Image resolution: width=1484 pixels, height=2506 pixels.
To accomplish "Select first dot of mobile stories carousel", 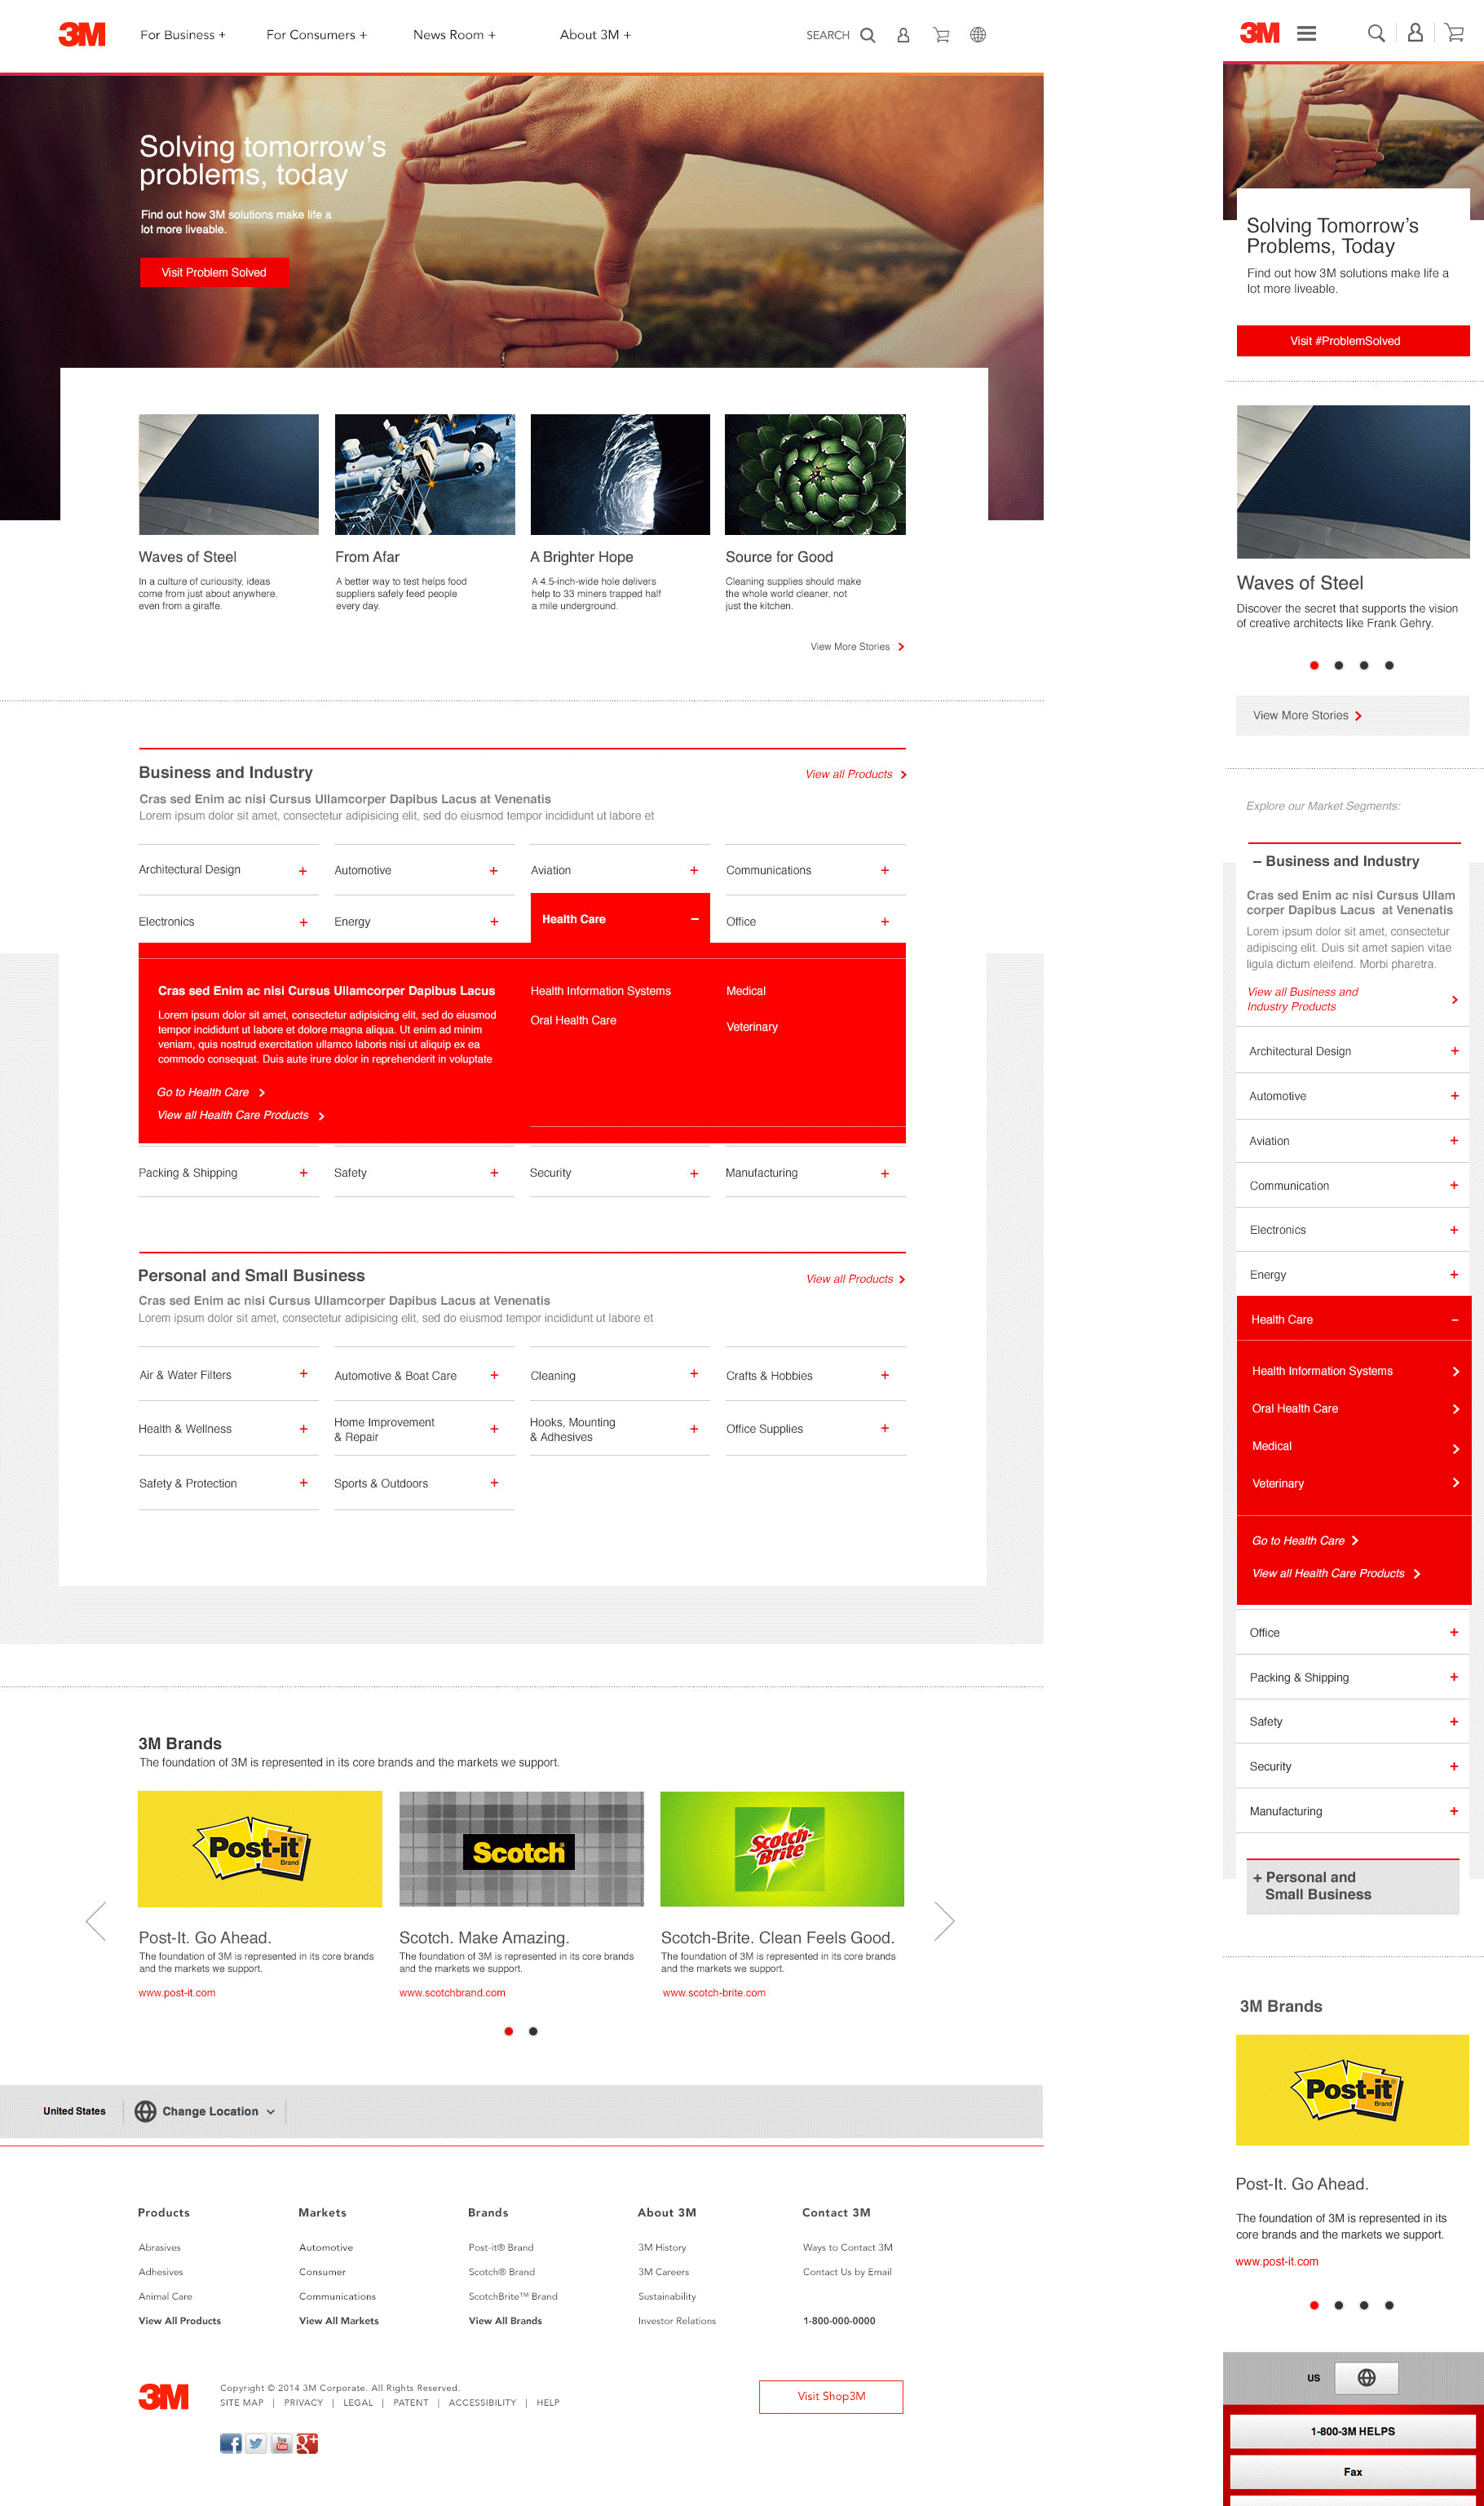I will click(x=1314, y=665).
